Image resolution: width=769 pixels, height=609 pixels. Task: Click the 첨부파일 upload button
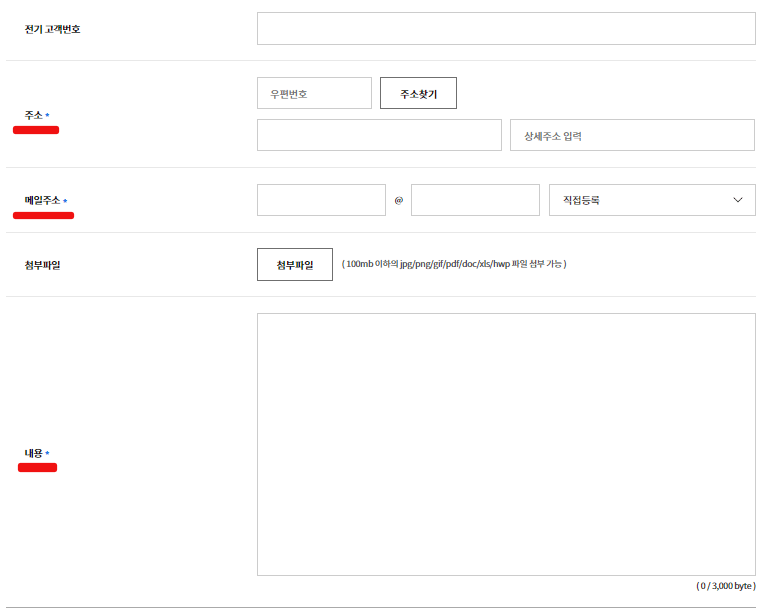[x=295, y=265]
